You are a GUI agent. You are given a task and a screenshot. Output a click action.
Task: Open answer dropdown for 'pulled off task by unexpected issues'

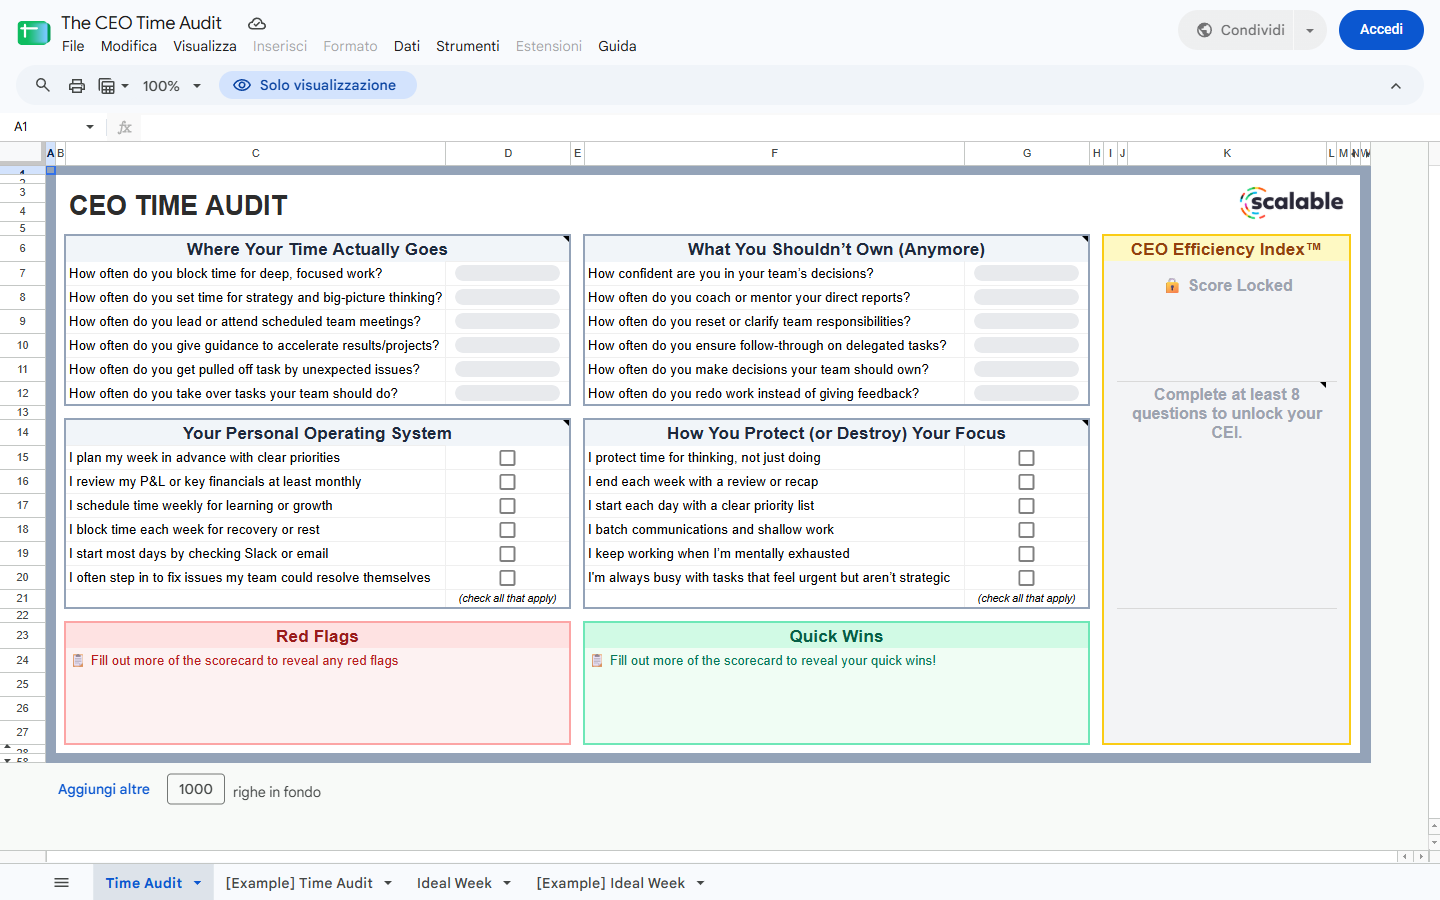point(507,370)
